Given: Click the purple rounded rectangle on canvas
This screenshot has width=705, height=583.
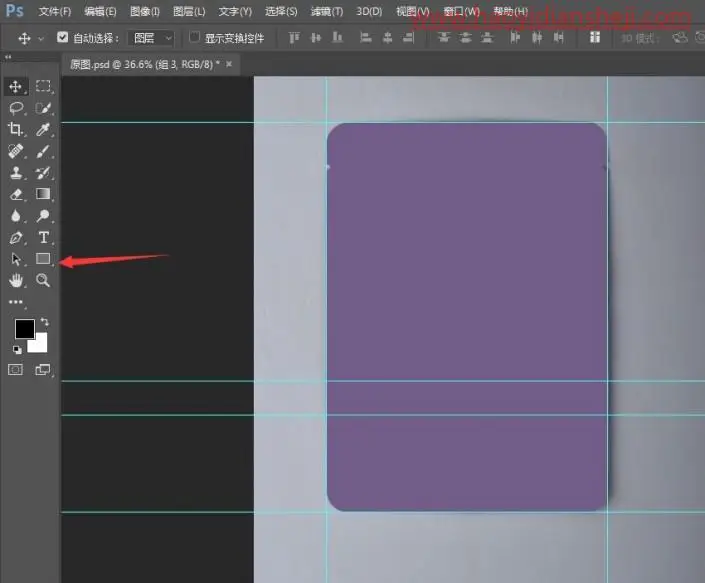Looking at the screenshot, I should click(x=467, y=317).
